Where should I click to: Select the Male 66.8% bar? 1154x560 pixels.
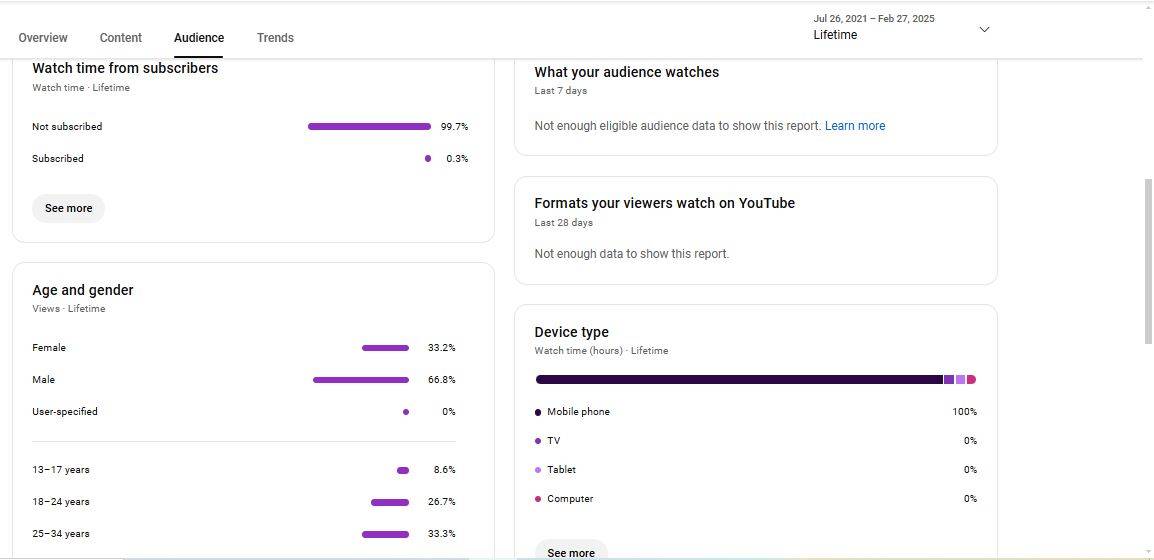360,380
